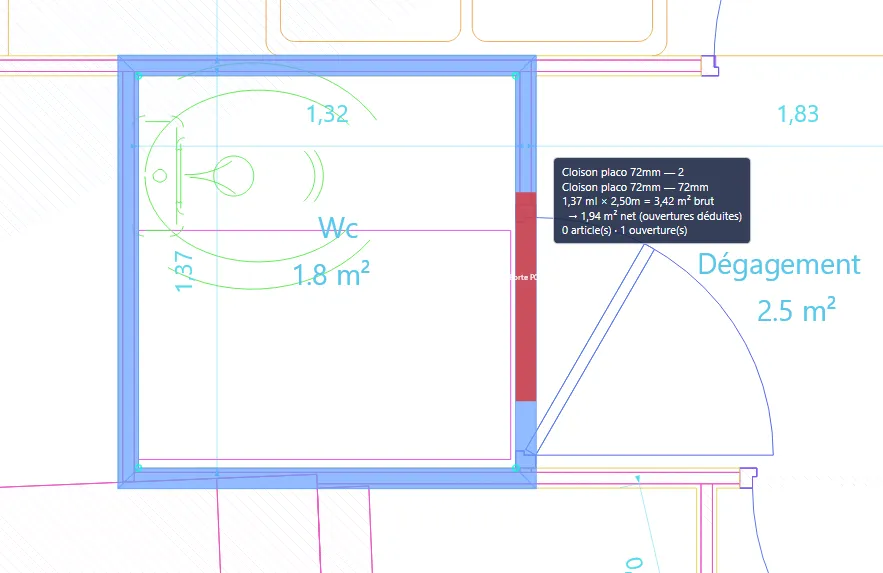Click the '1,83' dimension value

pyautogui.click(x=798, y=114)
